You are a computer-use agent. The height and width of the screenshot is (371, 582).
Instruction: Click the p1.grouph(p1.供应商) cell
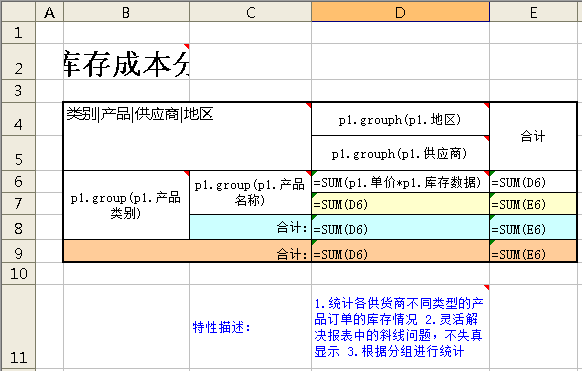400,153
